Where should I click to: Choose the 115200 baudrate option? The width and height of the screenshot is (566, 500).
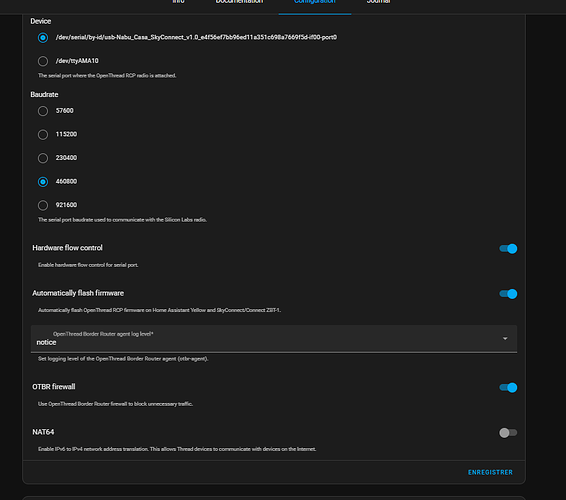pos(43,134)
